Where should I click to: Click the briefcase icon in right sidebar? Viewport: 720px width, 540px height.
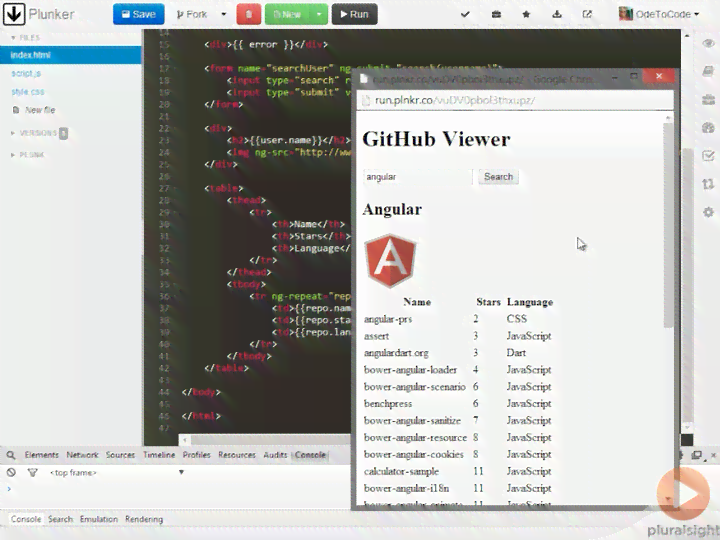point(708,100)
